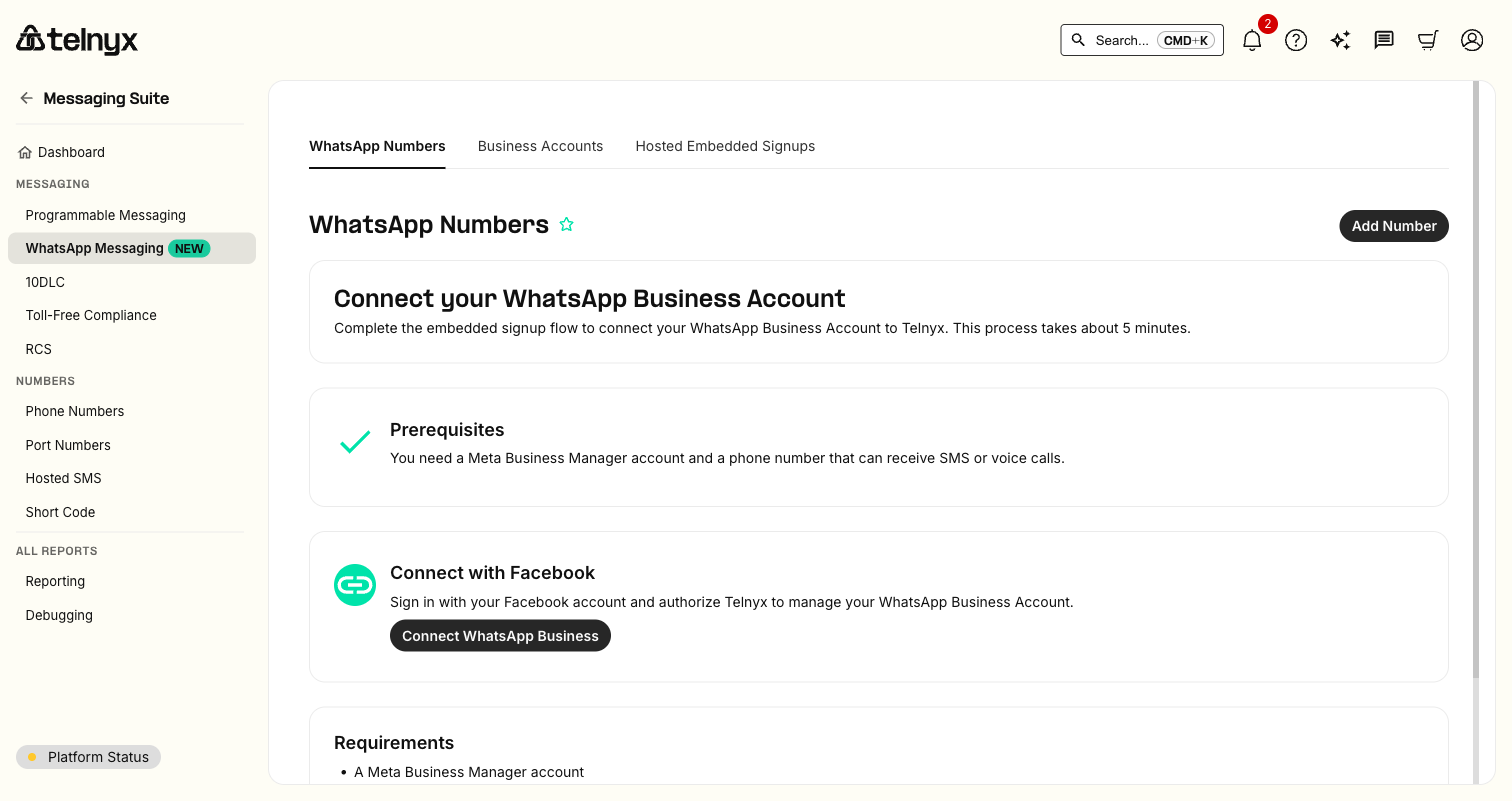The width and height of the screenshot is (1512, 801).
Task: Click the yellow Platform Status dot
Action: click(x=32, y=757)
